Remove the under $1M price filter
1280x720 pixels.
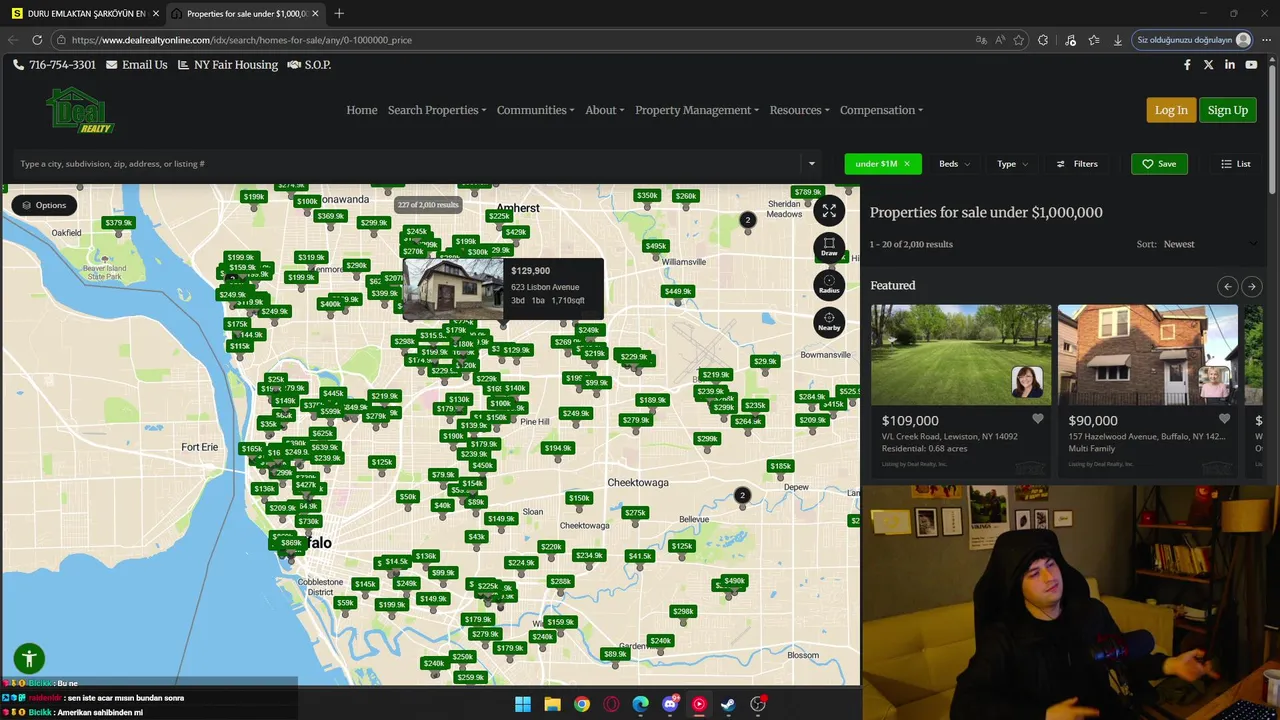pos(907,164)
